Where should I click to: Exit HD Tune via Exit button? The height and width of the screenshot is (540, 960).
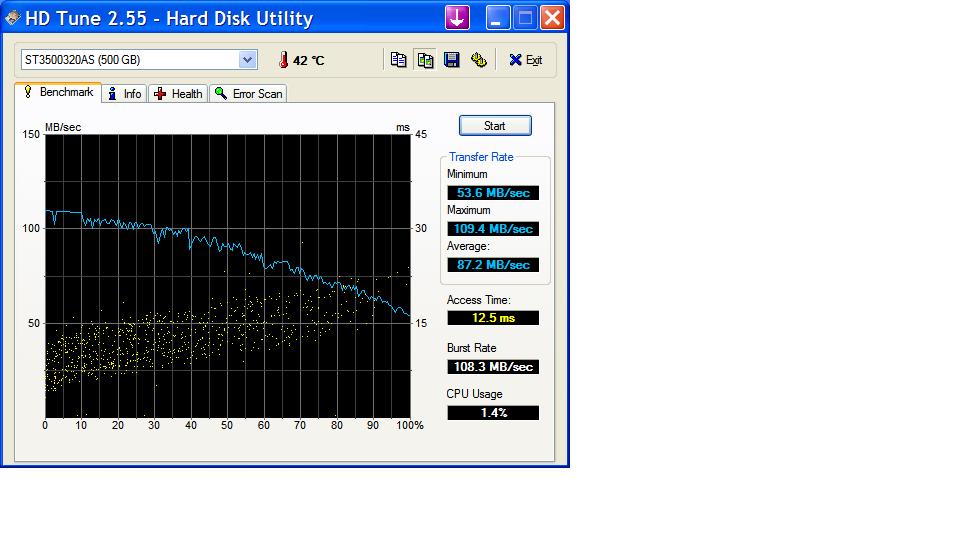[525, 59]
